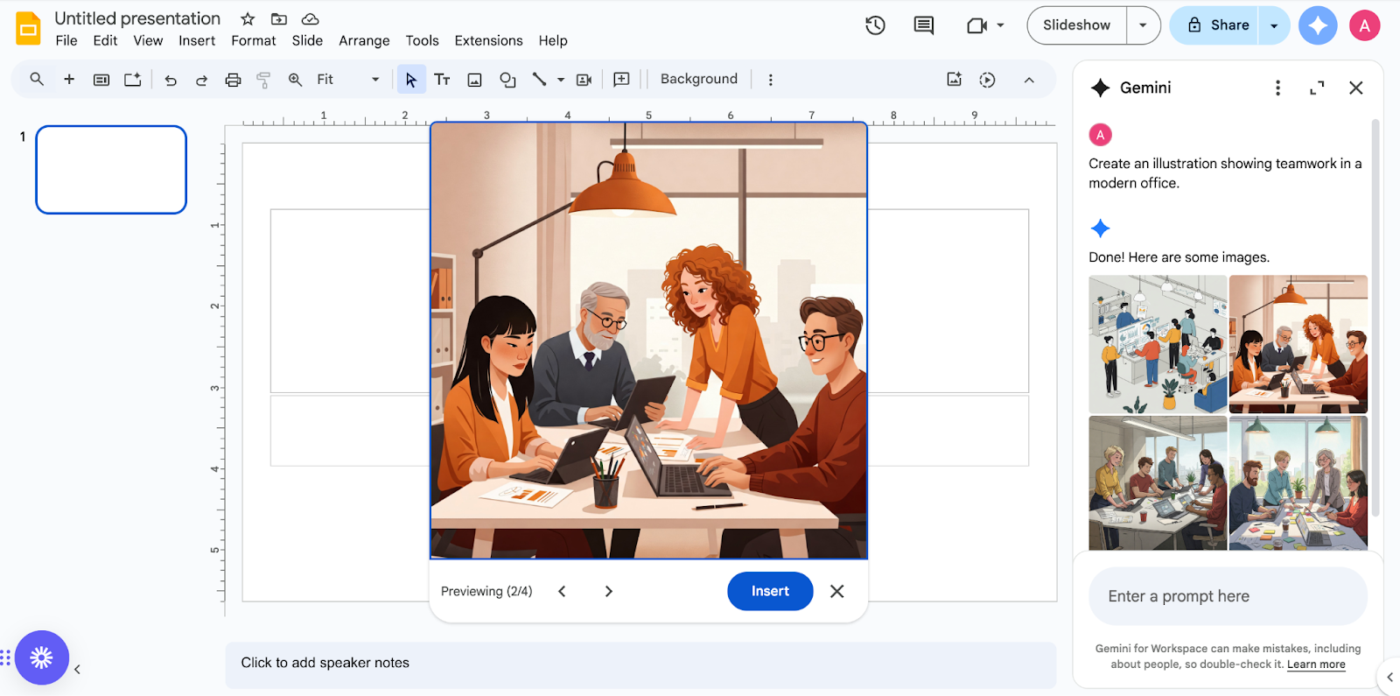Expand the Gemini panel to full size
The height and width of the screenshot is (696, 1400).
[1316, 88]
